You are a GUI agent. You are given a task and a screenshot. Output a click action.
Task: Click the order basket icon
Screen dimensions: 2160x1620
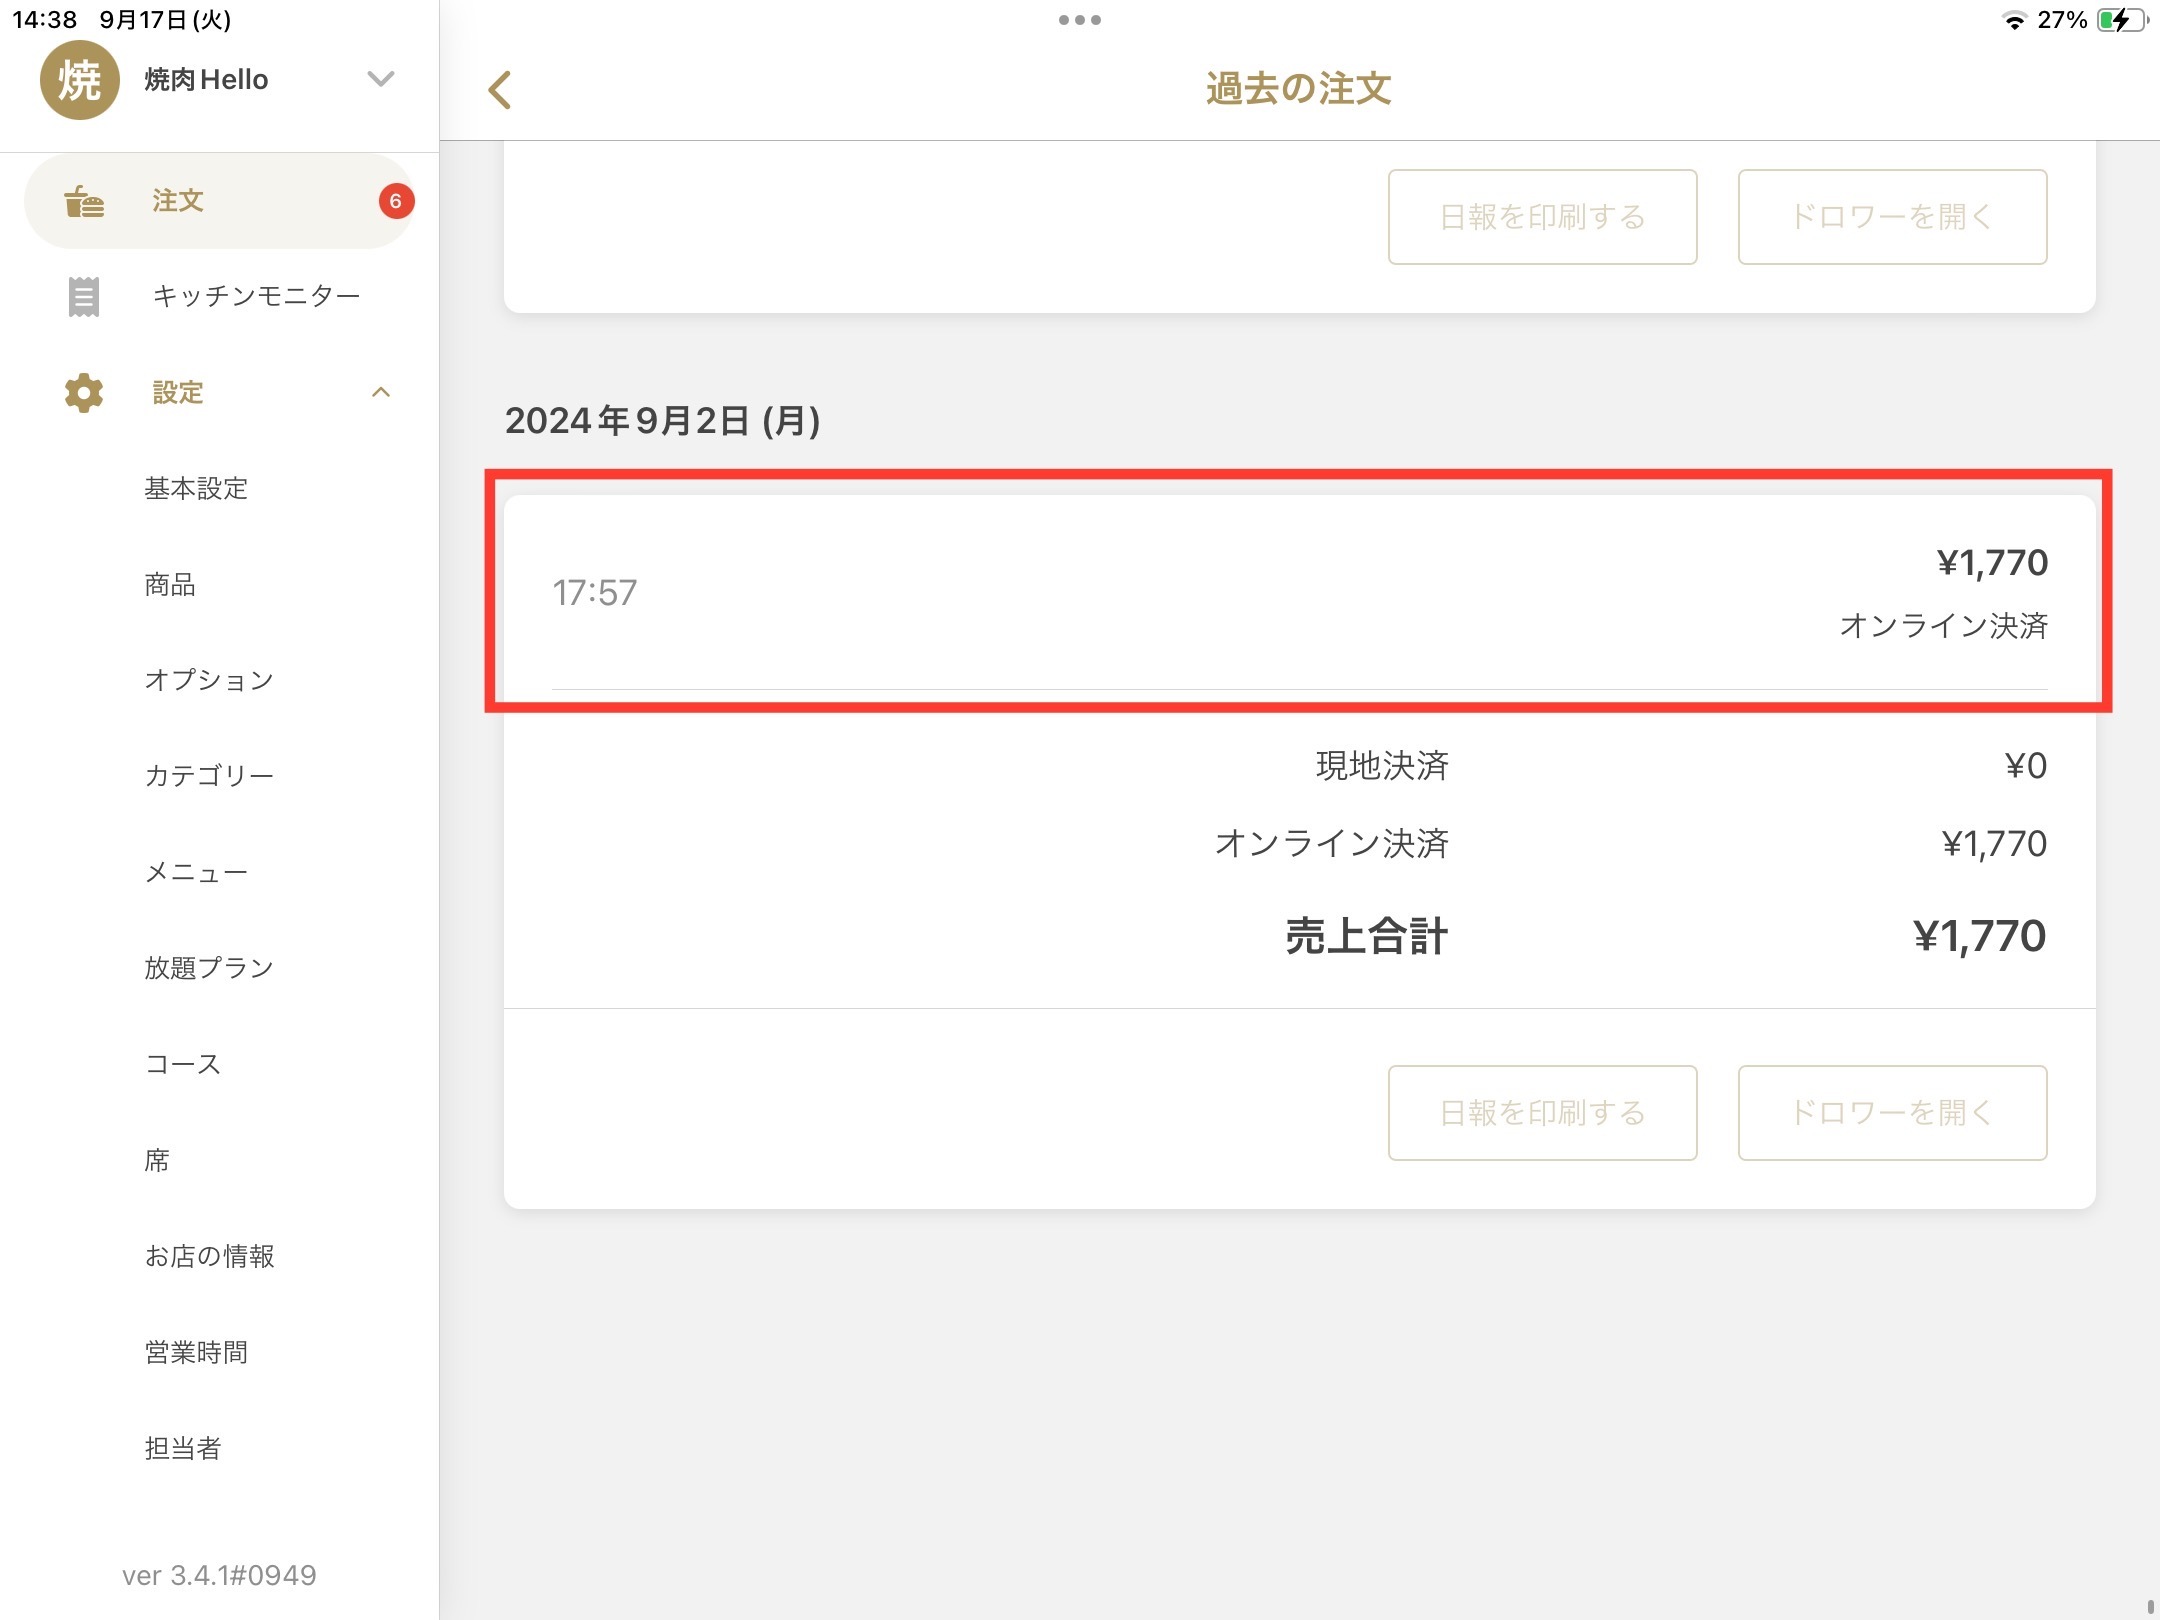pos(84,201)
